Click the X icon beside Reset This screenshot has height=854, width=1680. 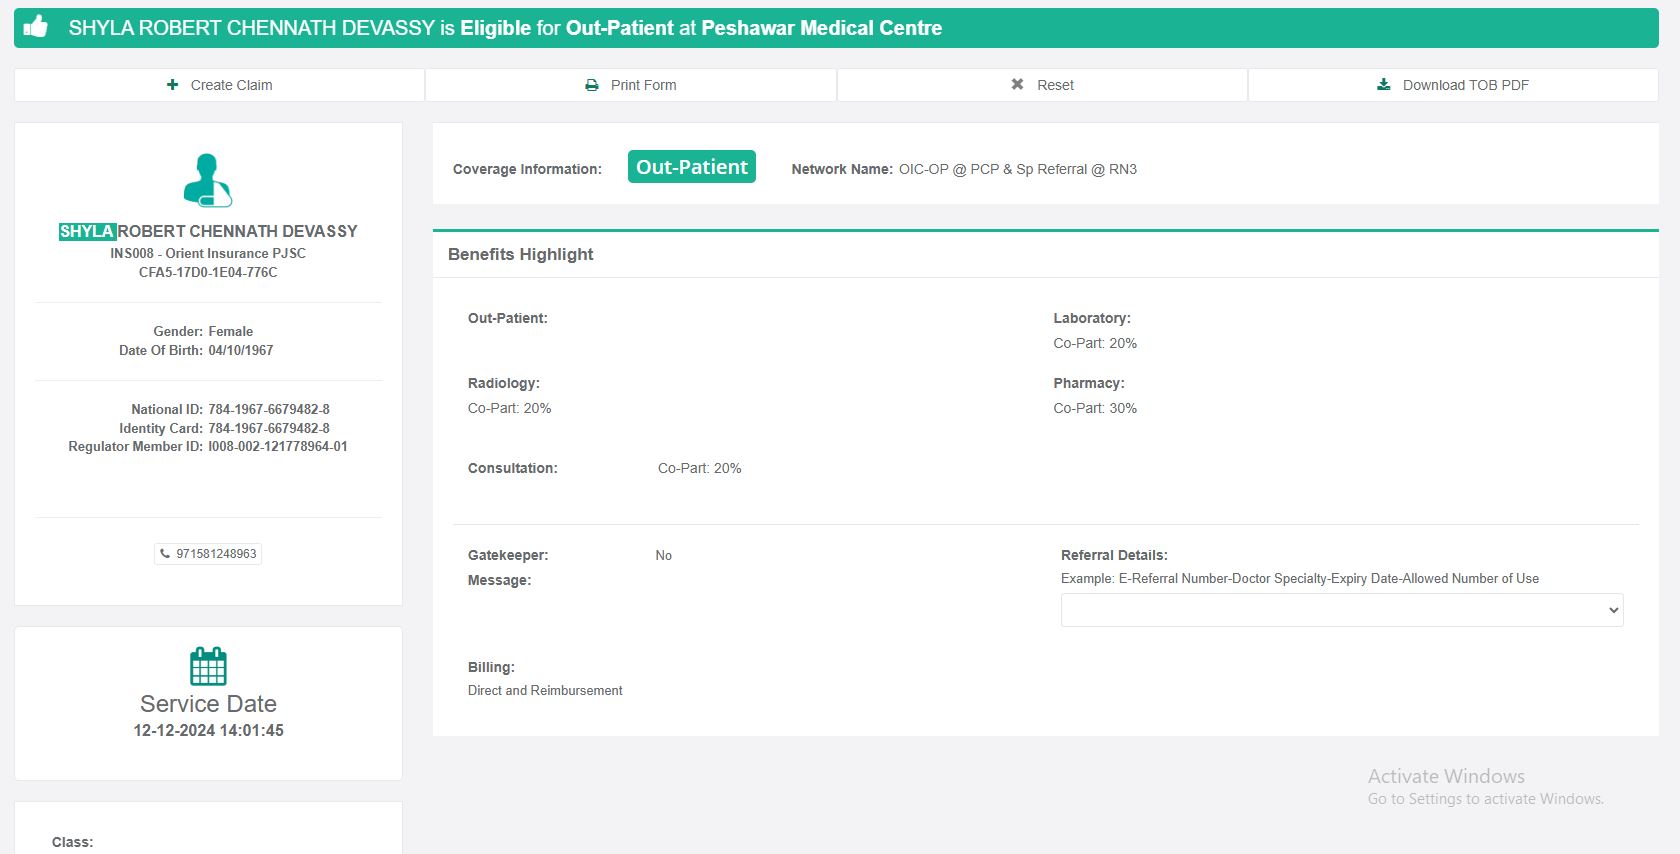(1017, 85)
